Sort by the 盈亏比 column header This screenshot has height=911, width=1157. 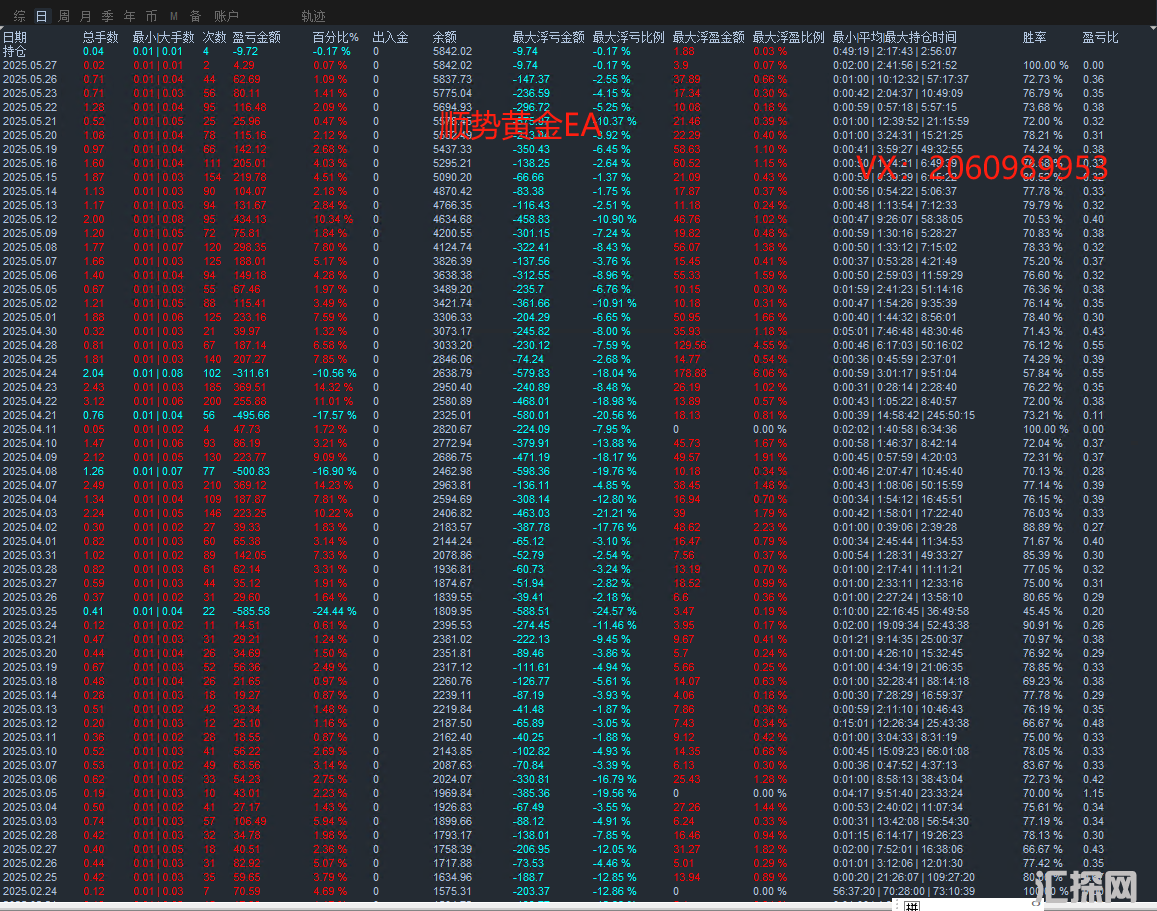tap(1100, 37)
